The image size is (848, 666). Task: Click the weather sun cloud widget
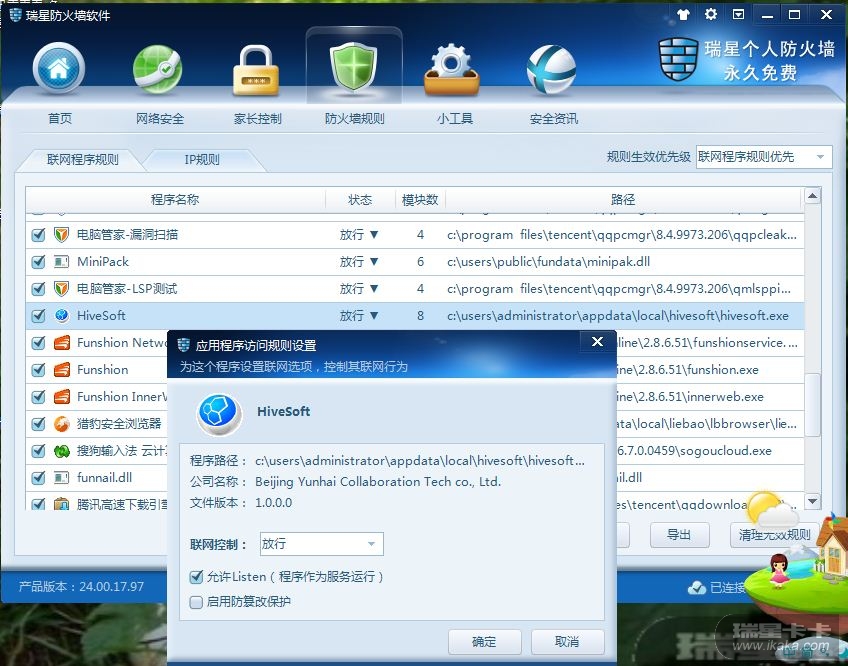click(772, 509)
